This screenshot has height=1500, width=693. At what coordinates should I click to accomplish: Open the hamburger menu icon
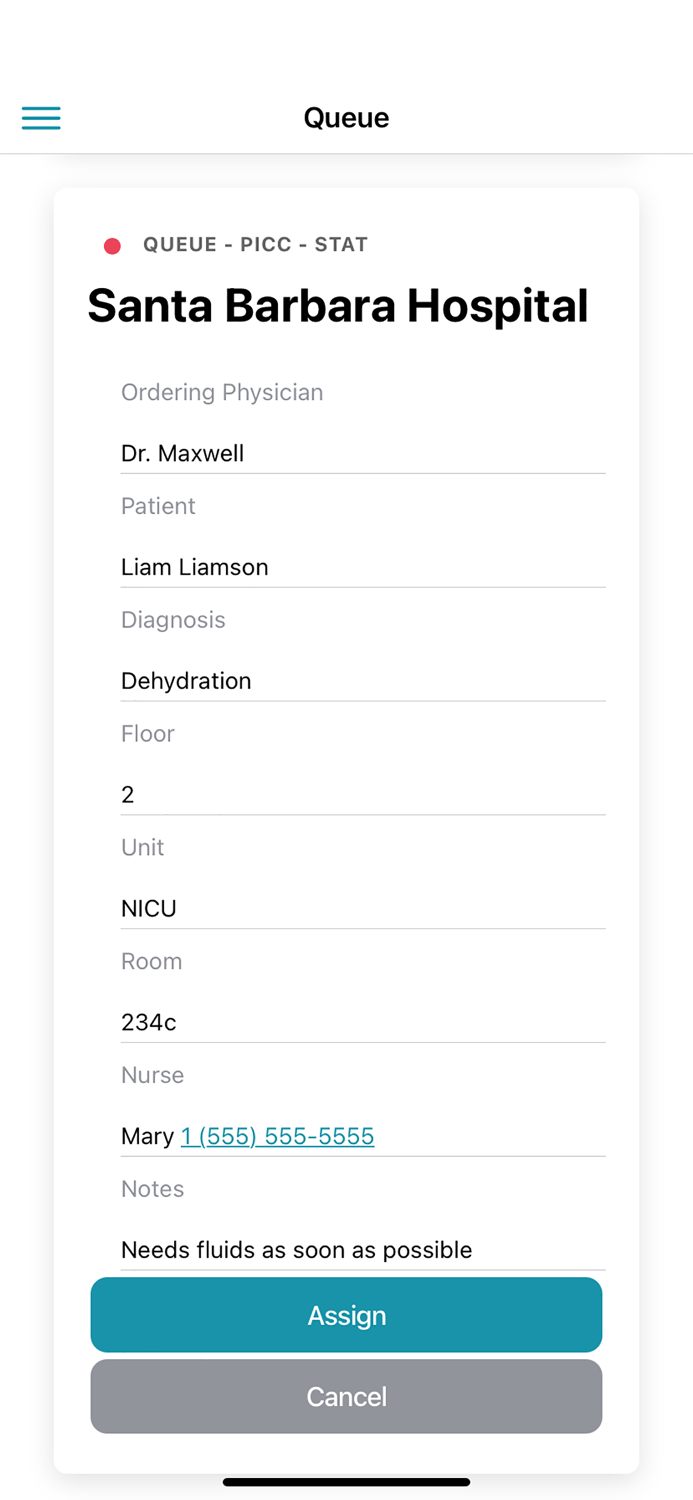41,118
